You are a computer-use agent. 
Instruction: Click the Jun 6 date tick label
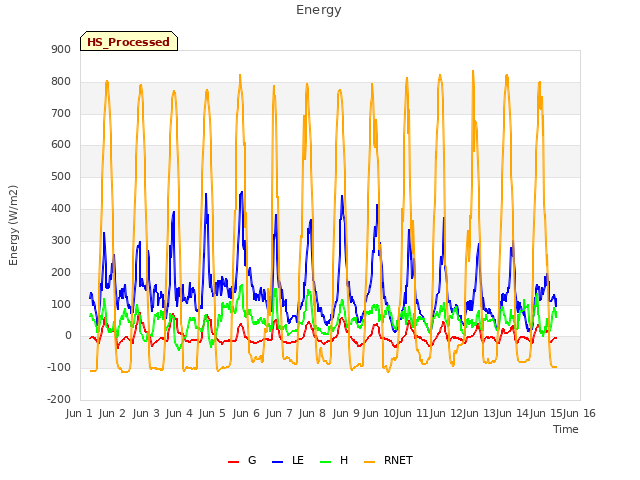[246, 413]
